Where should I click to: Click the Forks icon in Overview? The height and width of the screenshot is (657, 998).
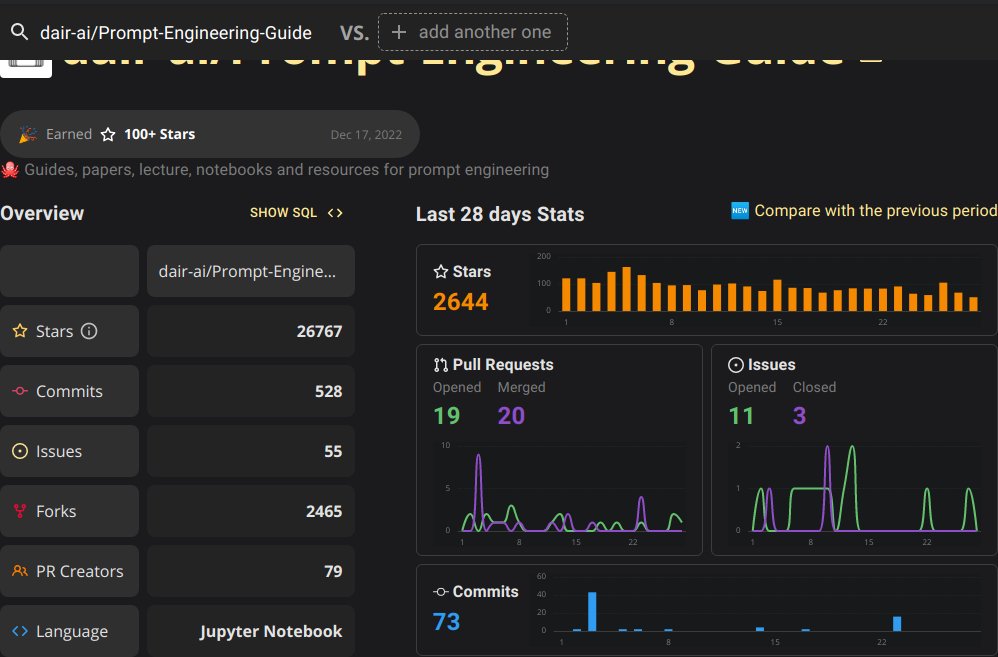[20, 511]
